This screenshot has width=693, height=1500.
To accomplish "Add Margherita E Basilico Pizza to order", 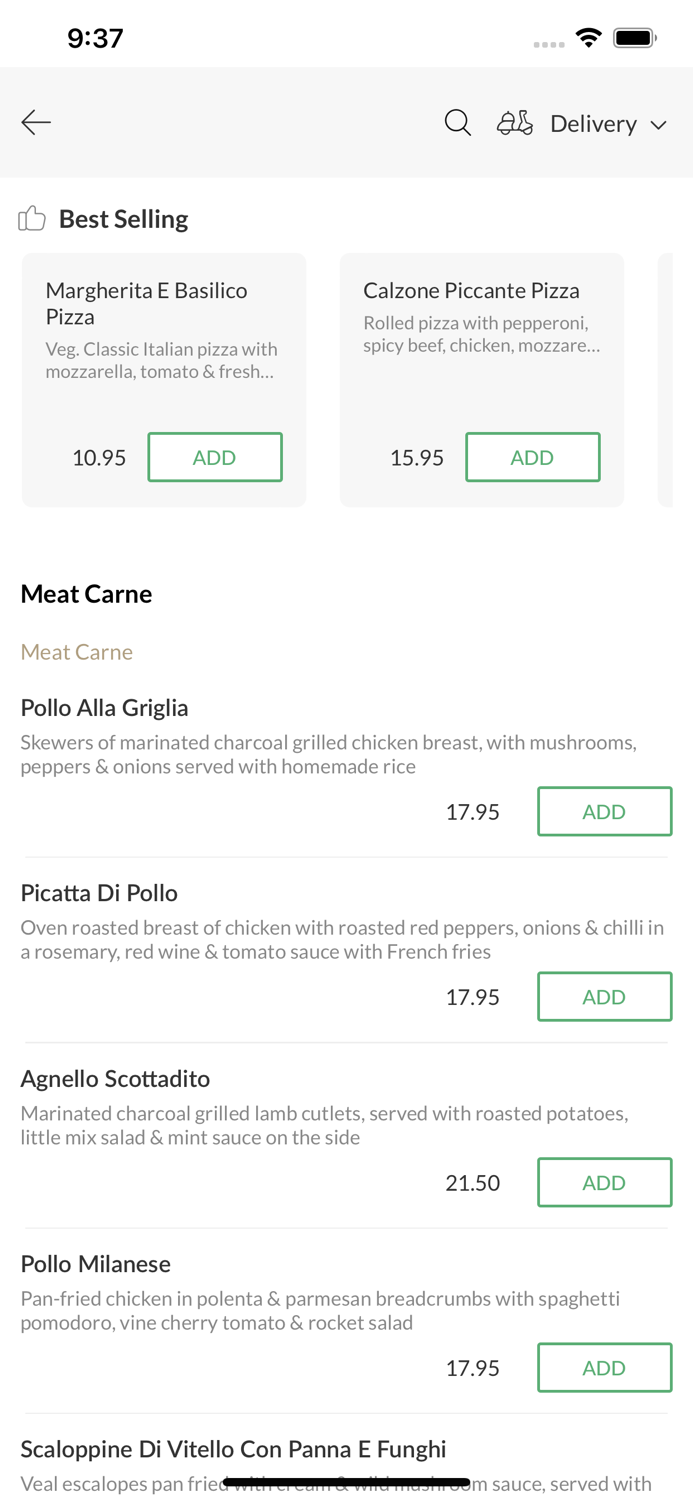I will pyautogui.click(x=215, y=457).
